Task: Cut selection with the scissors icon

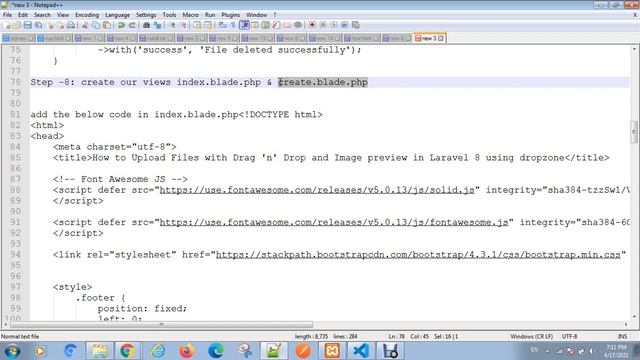Action: pyautogui.click(x=85, y=25)
